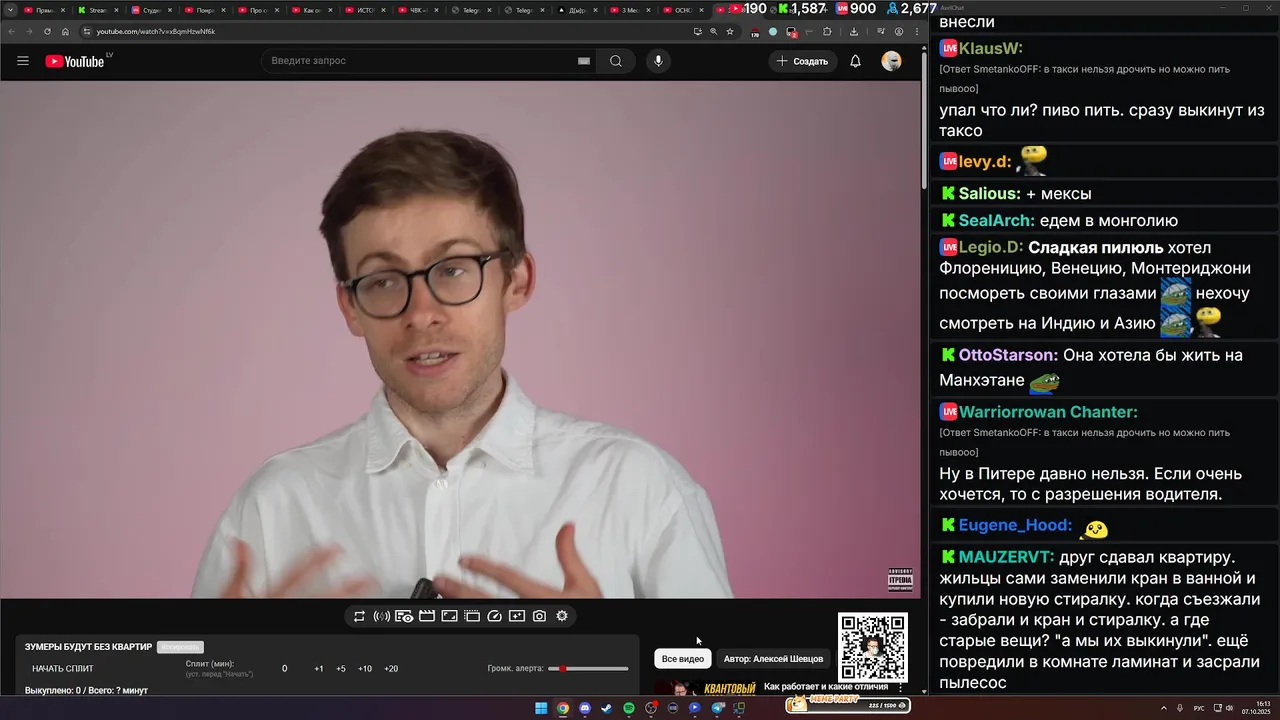Open browser extensions puzzle icon
This screenshot has width=1280, height=720.
(x=827, y=31)
